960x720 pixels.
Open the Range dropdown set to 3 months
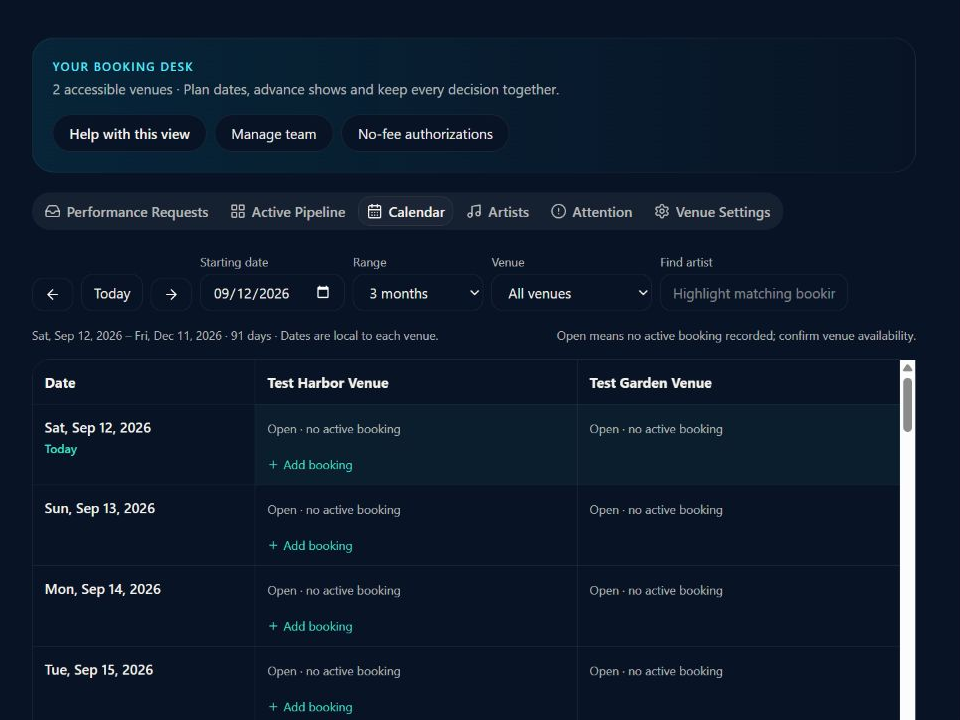click(x=418, y=294)
